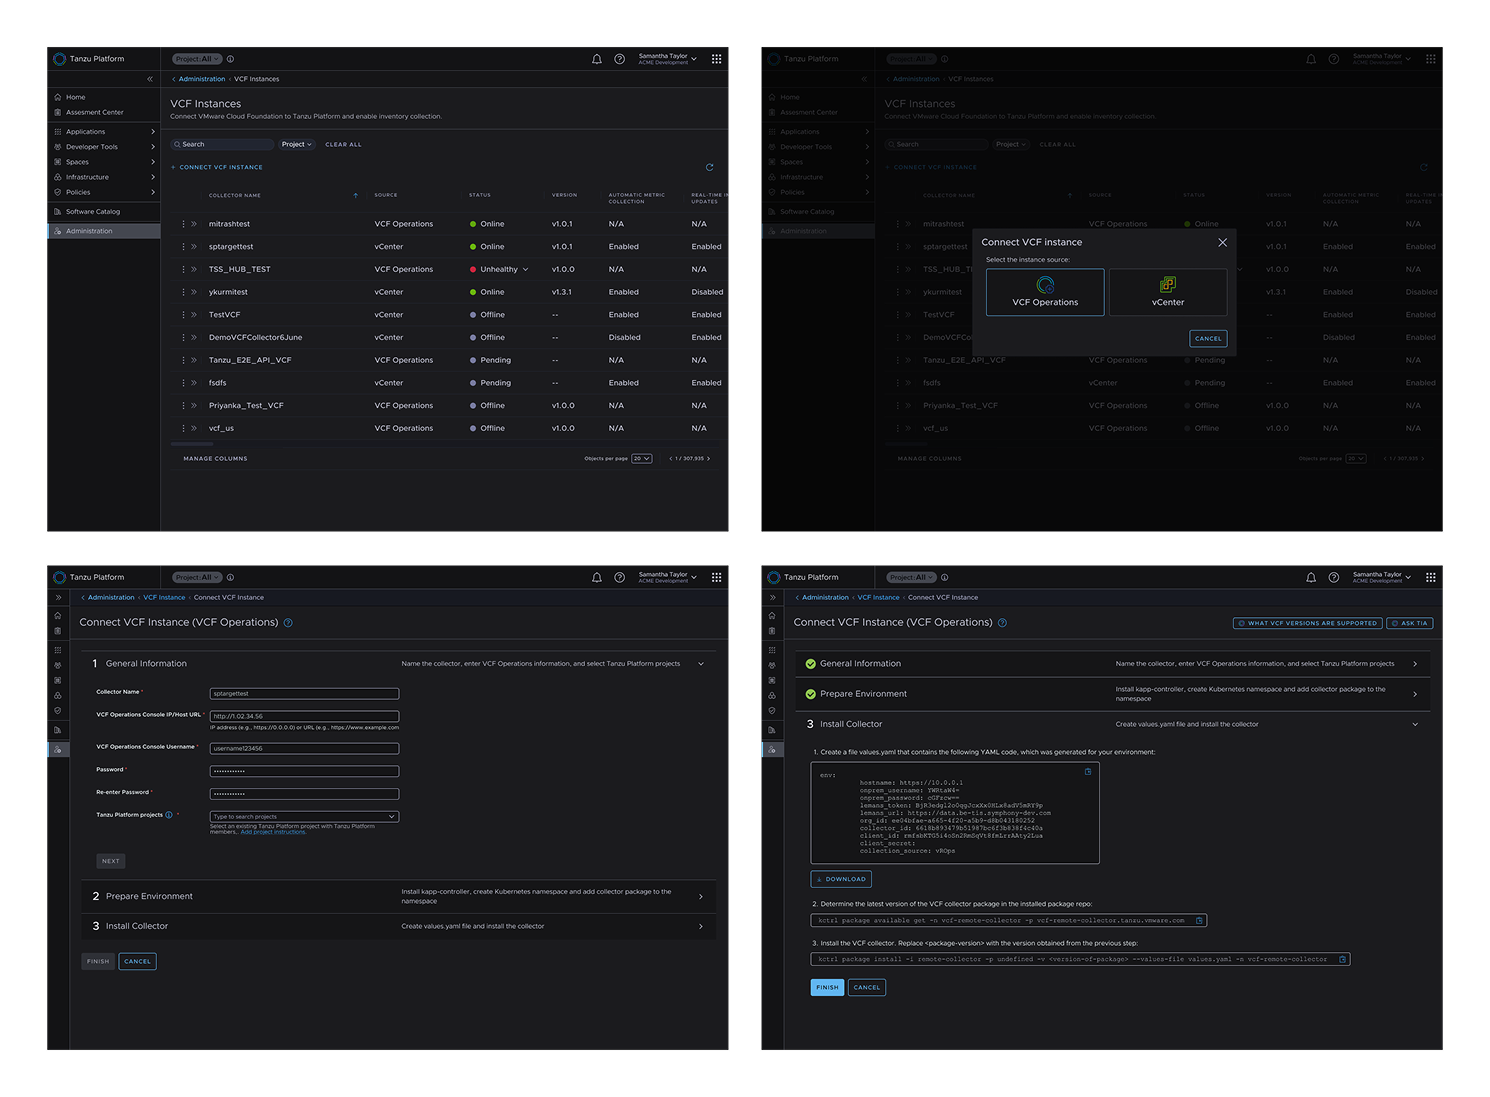Screen dimensions: 1490x1097
Task: Go to the next page of instances
Action: [x=709, y=459]
